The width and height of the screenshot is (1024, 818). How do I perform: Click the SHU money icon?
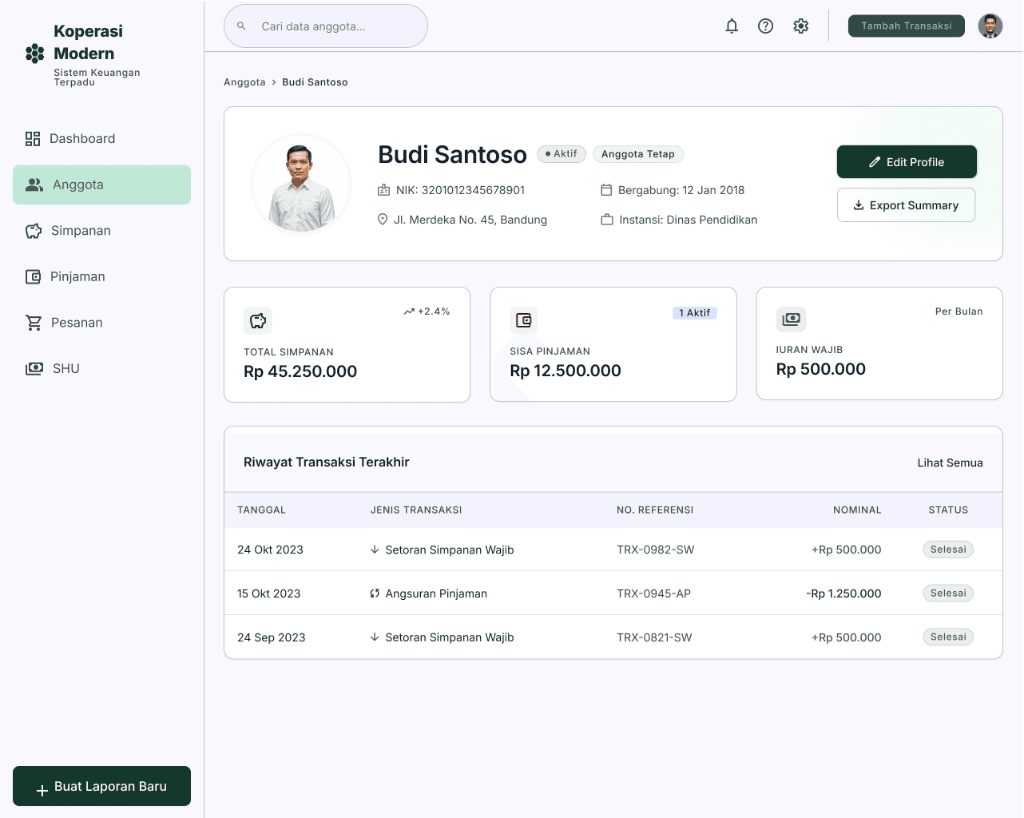pyautogui.click(x=34, y=369)
